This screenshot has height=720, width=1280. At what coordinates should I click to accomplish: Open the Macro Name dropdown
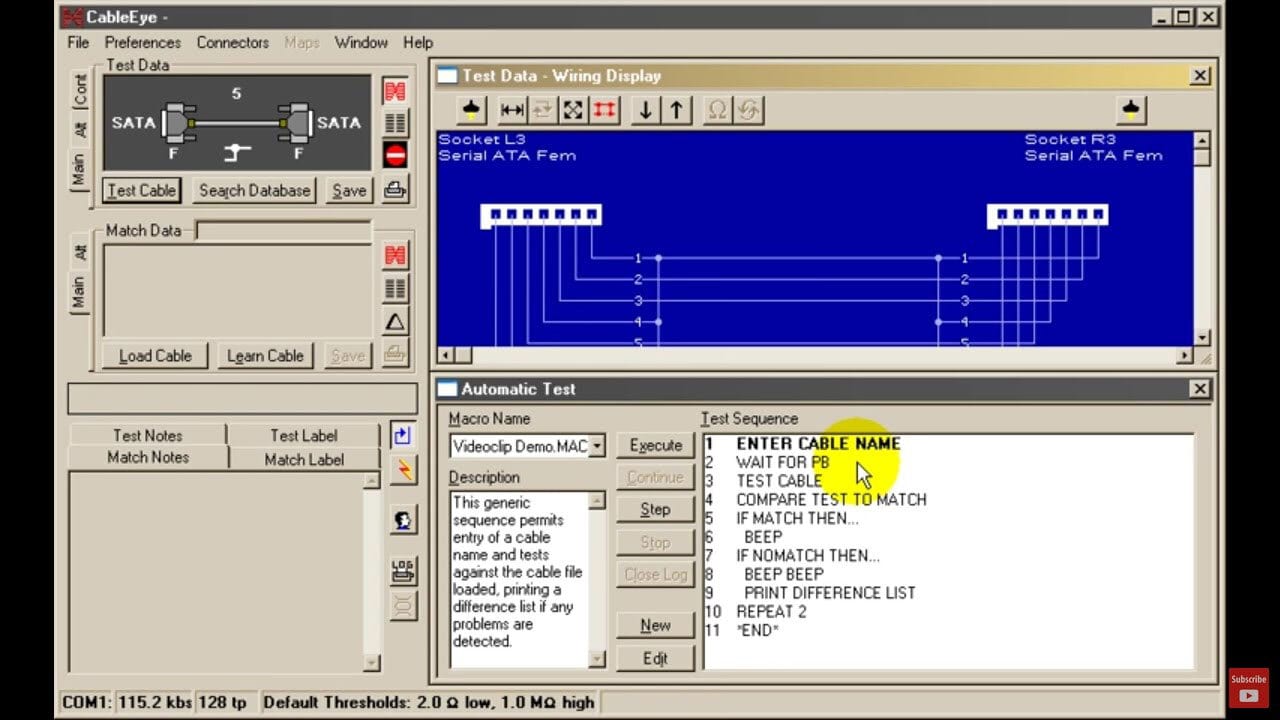point(598,445)
